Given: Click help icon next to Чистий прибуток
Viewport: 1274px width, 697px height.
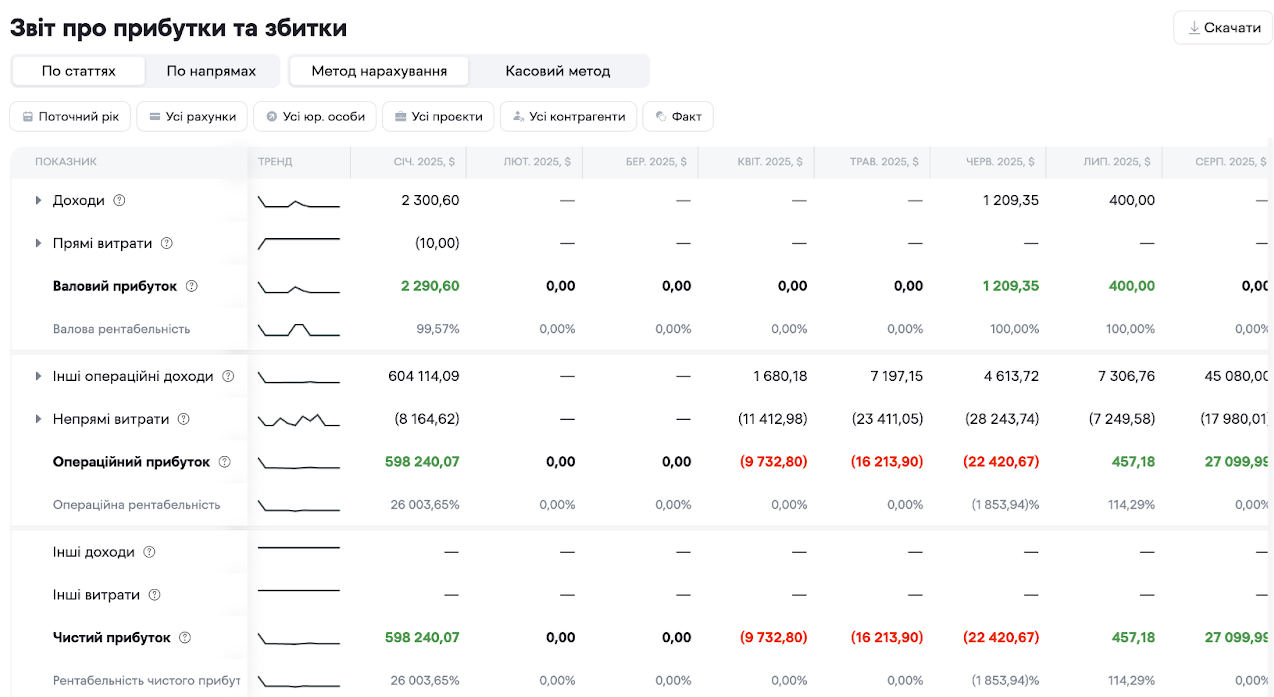Looking at the screenshot, I should 185,637.
